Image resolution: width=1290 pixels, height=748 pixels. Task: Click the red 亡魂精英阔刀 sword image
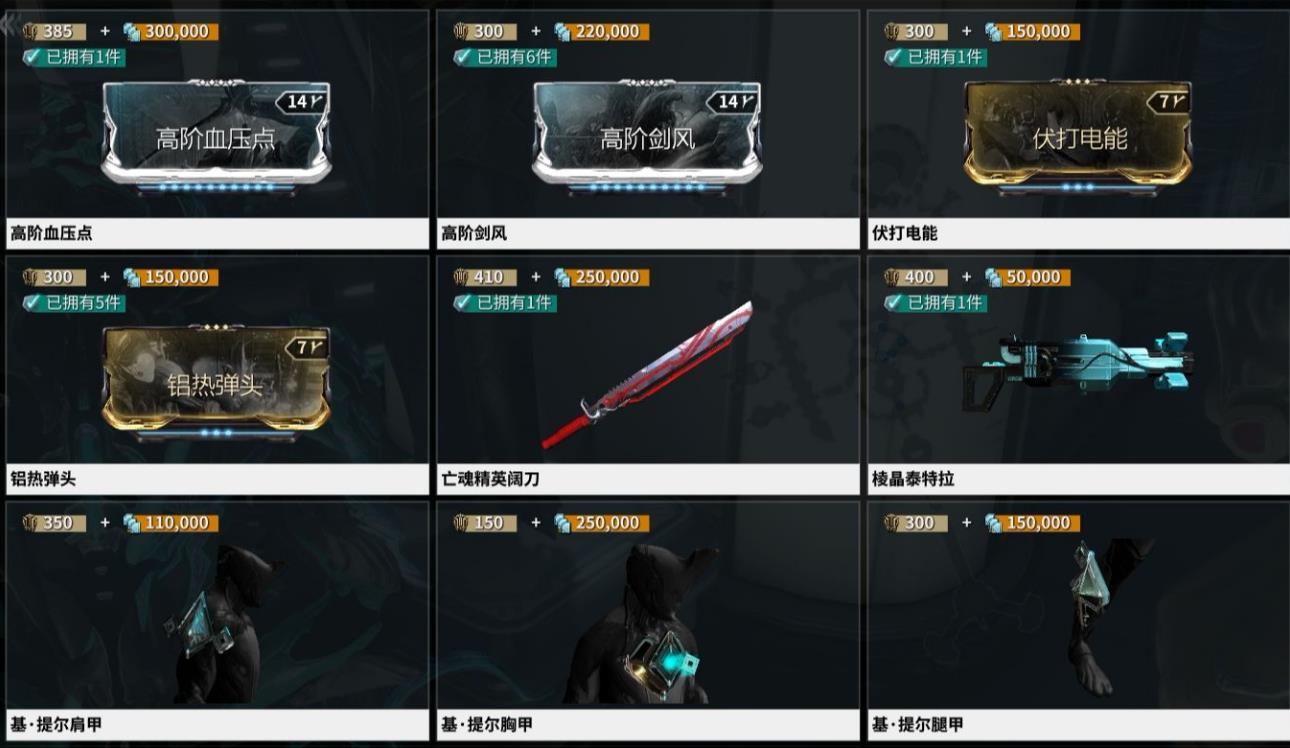coord(647,376)
